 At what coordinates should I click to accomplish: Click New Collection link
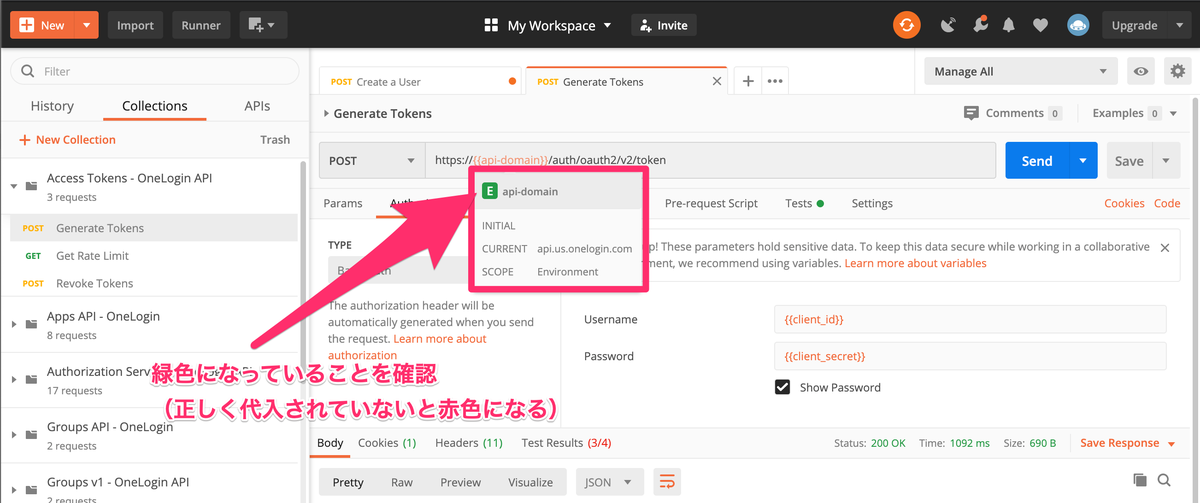pos(67,140)
